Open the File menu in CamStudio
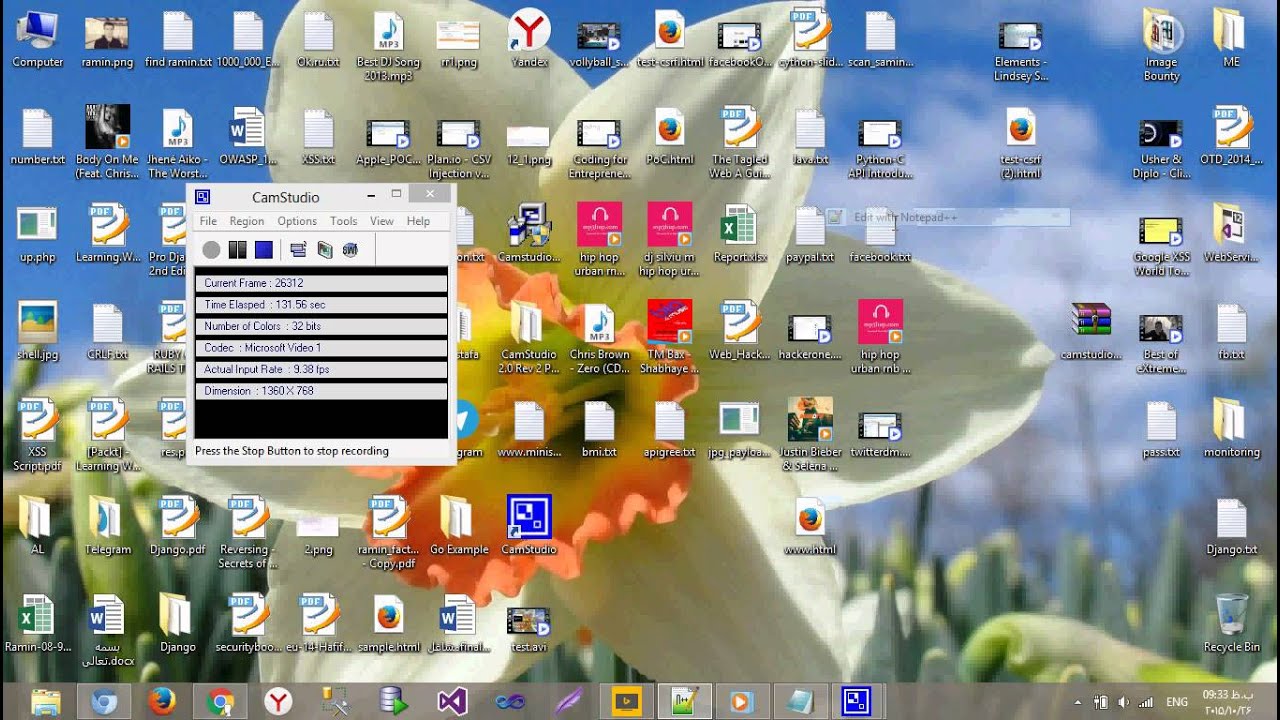 point(208,221)
